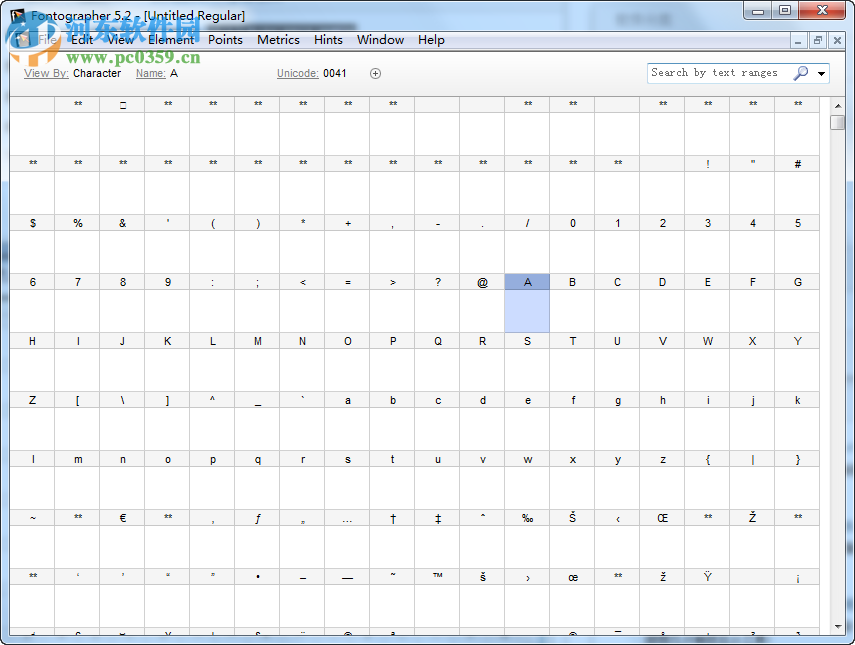Select the lowercase a glyph cell
This screenshot has height=645, width=855.
pos(347,421)
